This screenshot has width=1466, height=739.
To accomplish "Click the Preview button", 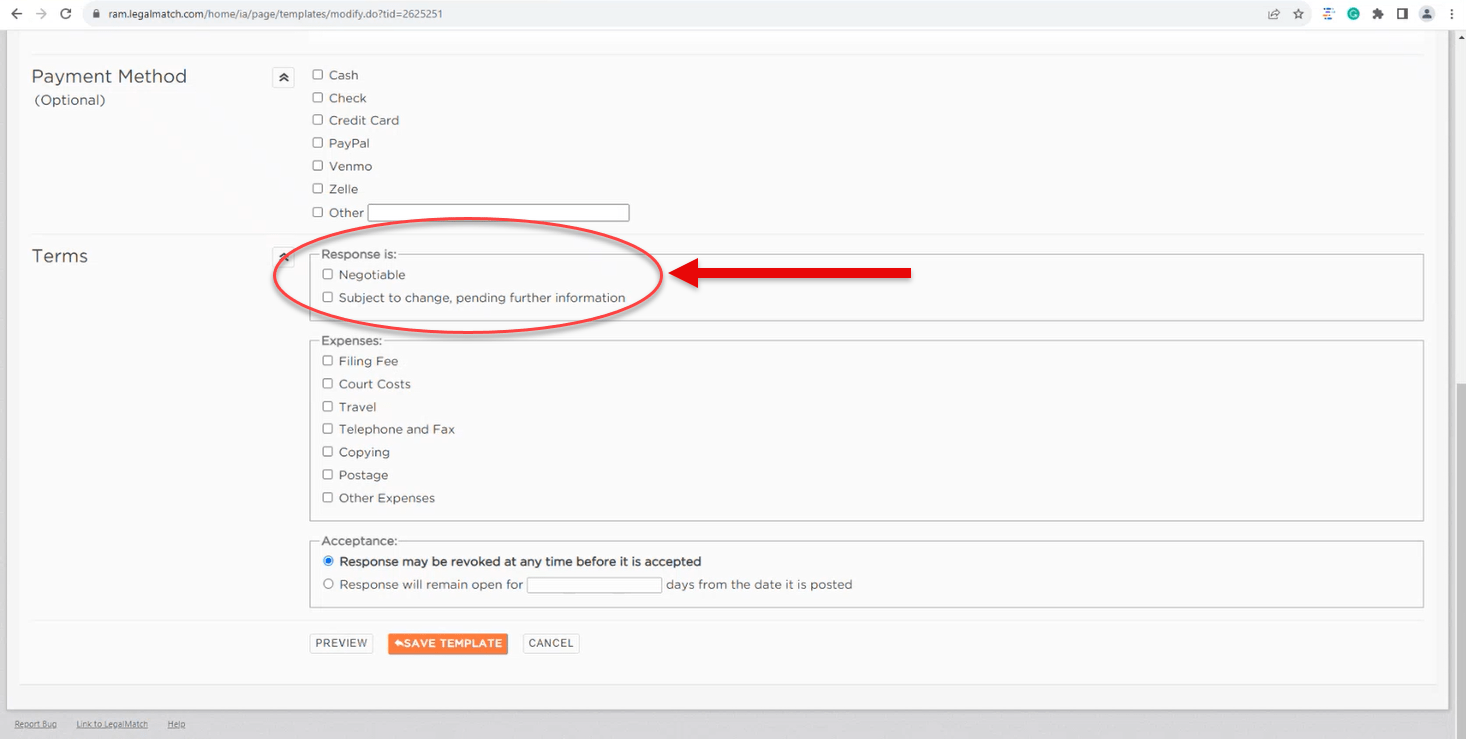I will point(341,643).
